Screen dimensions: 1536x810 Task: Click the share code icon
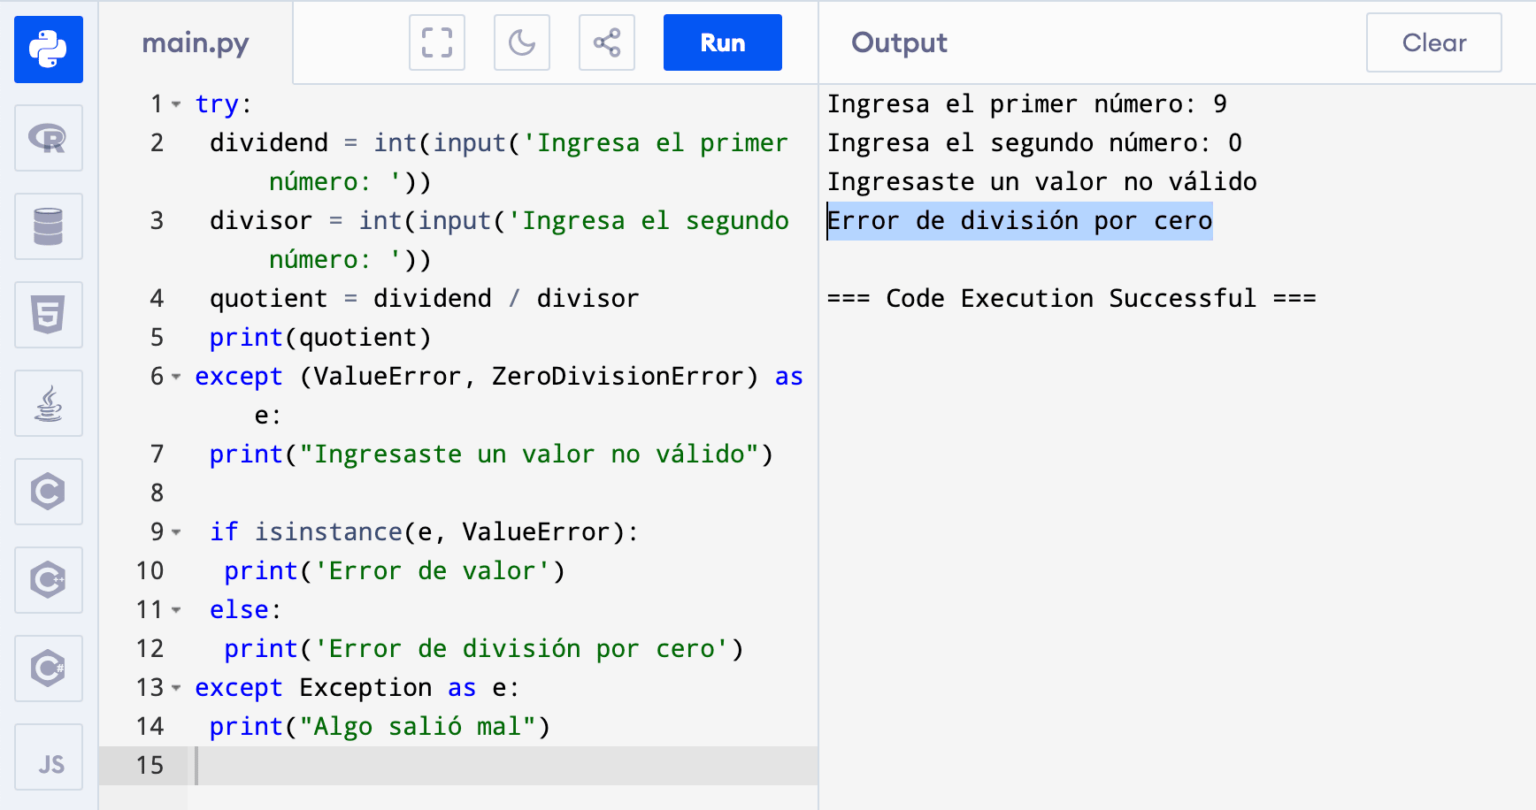(607, 42)
